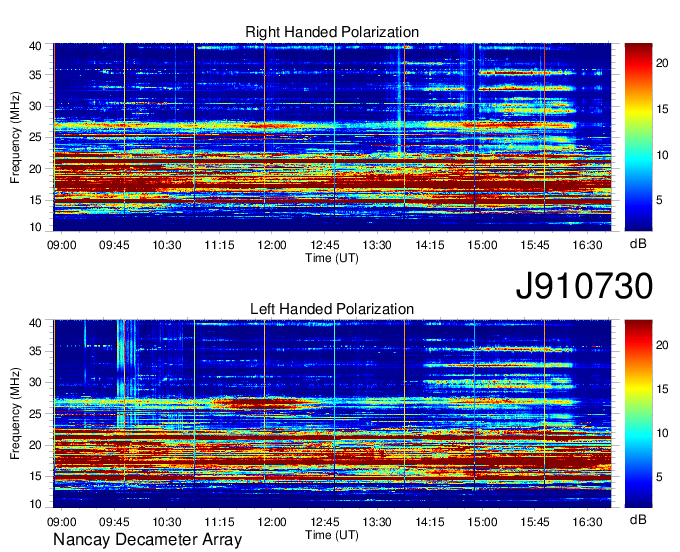Click the 15:45 tick on the lower time axis

click(x=535, y=522)
